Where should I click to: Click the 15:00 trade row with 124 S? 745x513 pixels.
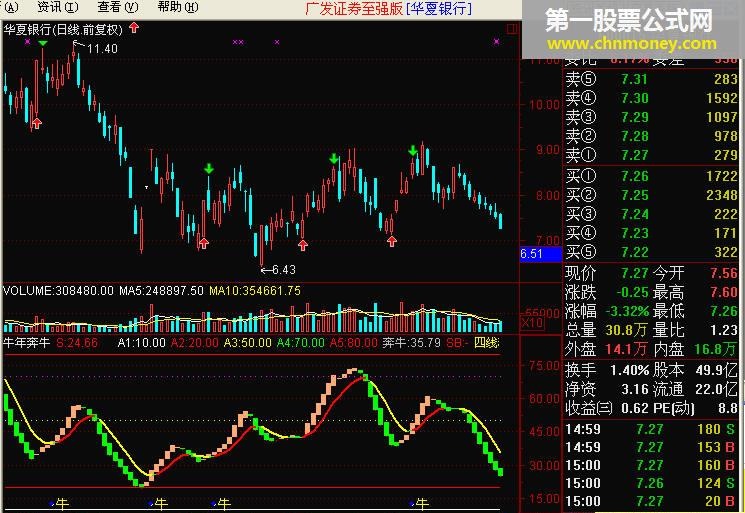[650, 484]
